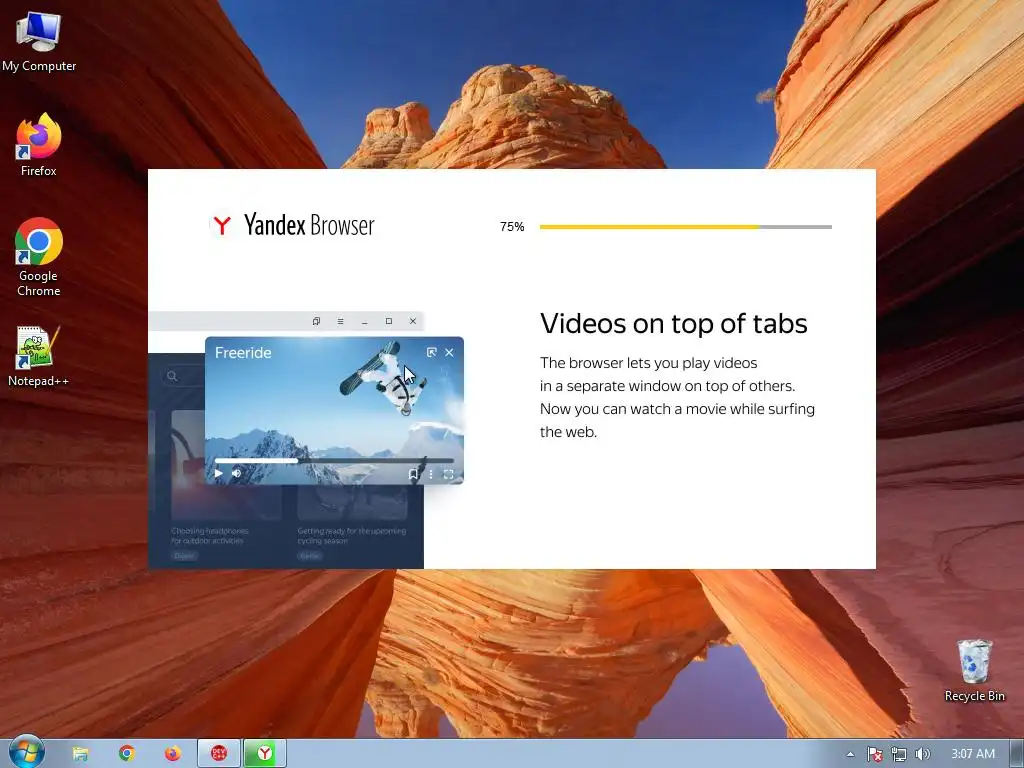Viewport: 1024px width, 768px height.
Task: Click the three-dot menu in the Freeride video
Action: tap(430, 474)
